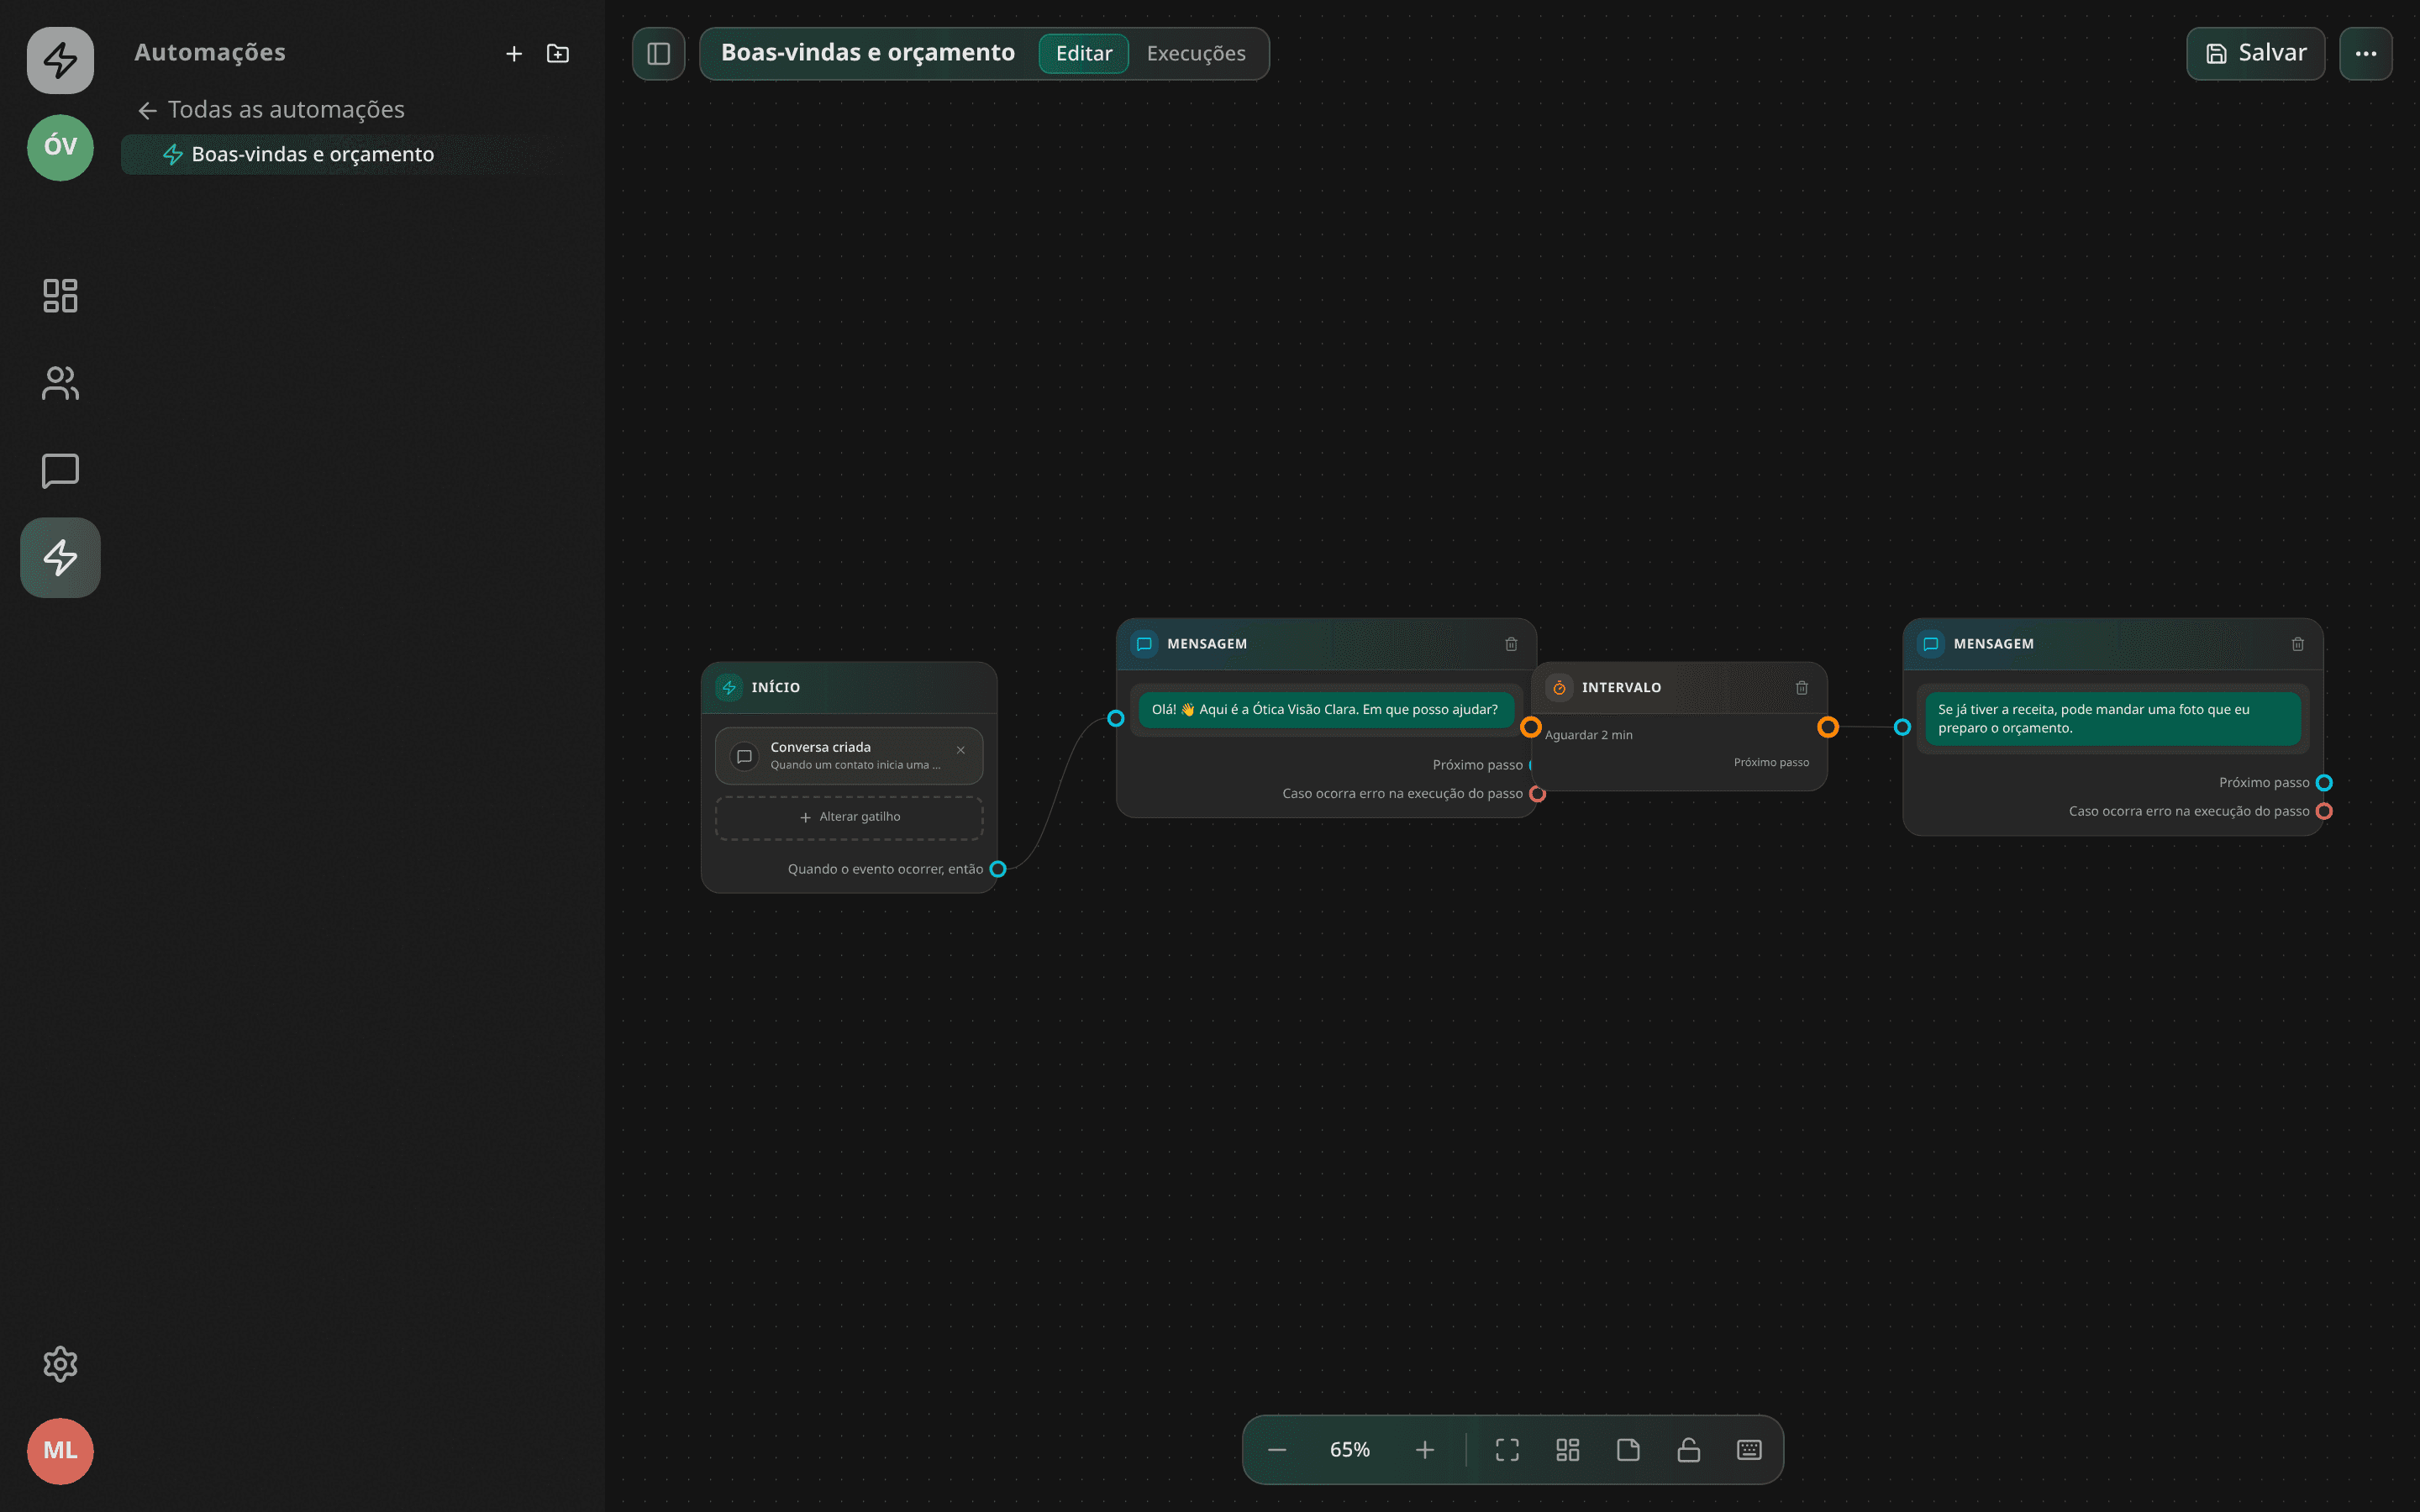The width and height of the screenshot is (2420, 1512).
Task: Select the automations lightning icon in sidebar
Action: tap(60, 558)
